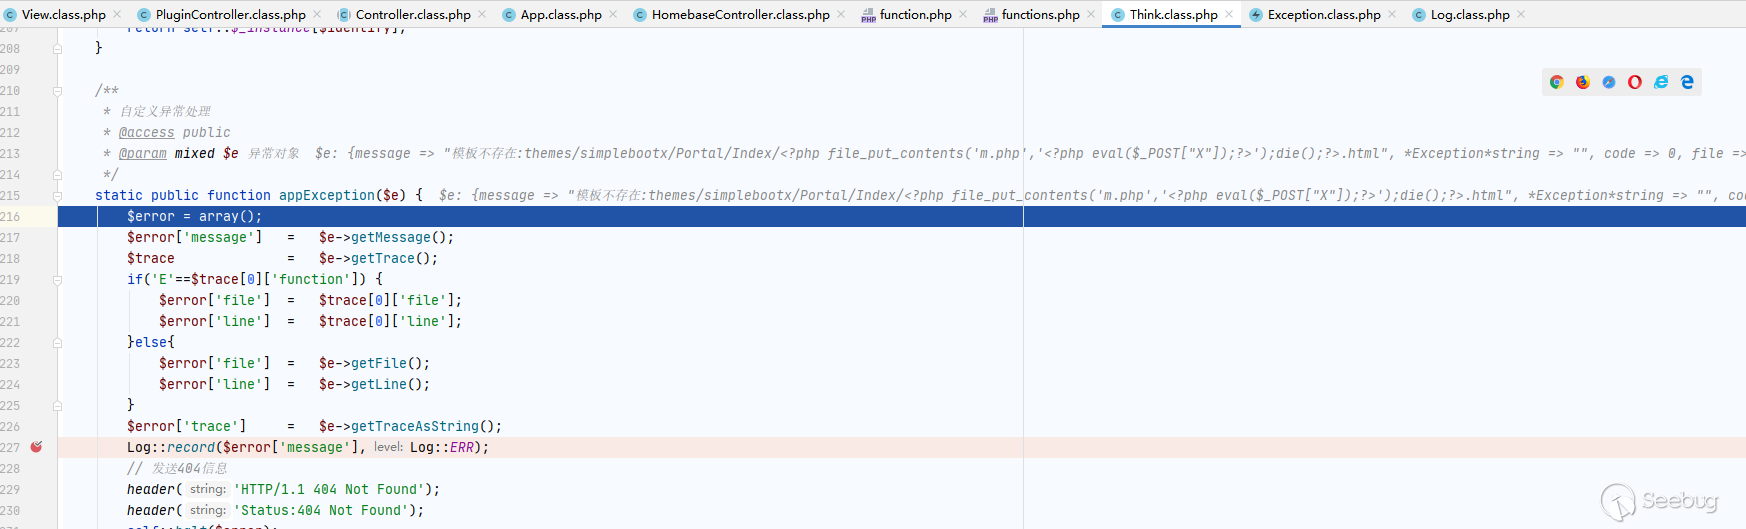Viewport: 1746px width, 529px height.
Task: Close the Controller.class.php tab
Action: click(482, 14)
